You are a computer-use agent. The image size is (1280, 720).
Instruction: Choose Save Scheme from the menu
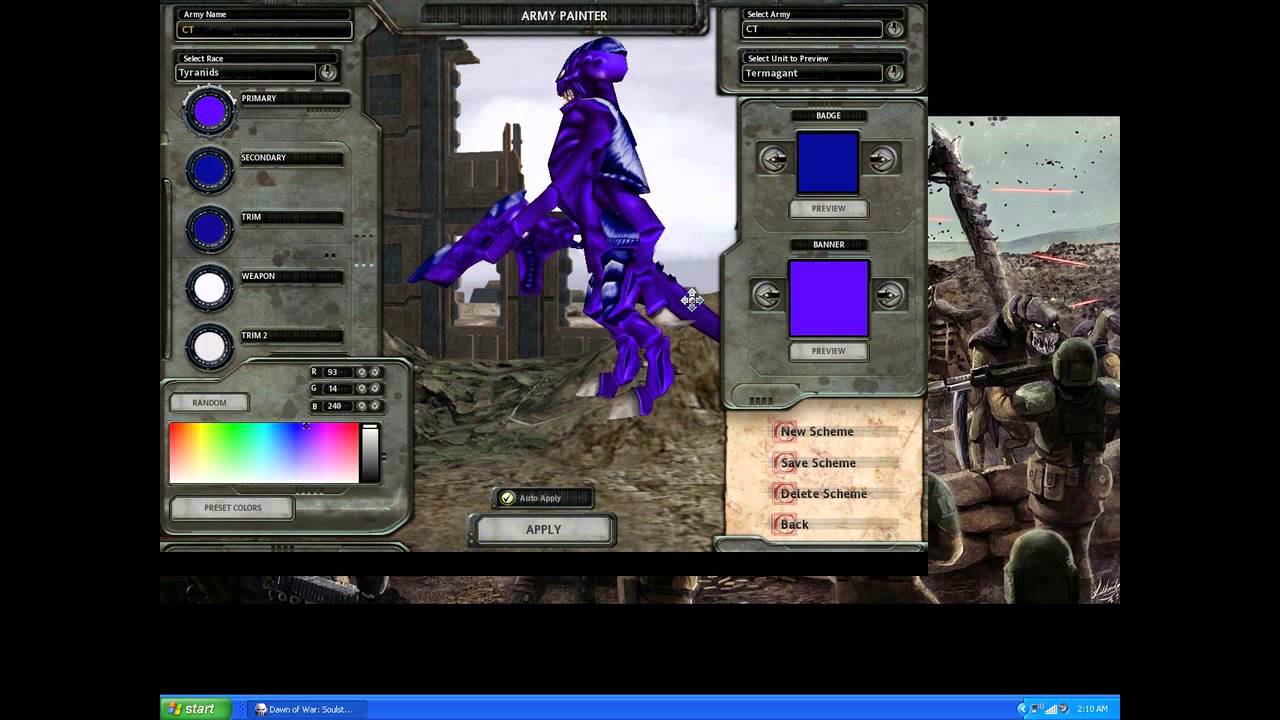click(818, 463)
